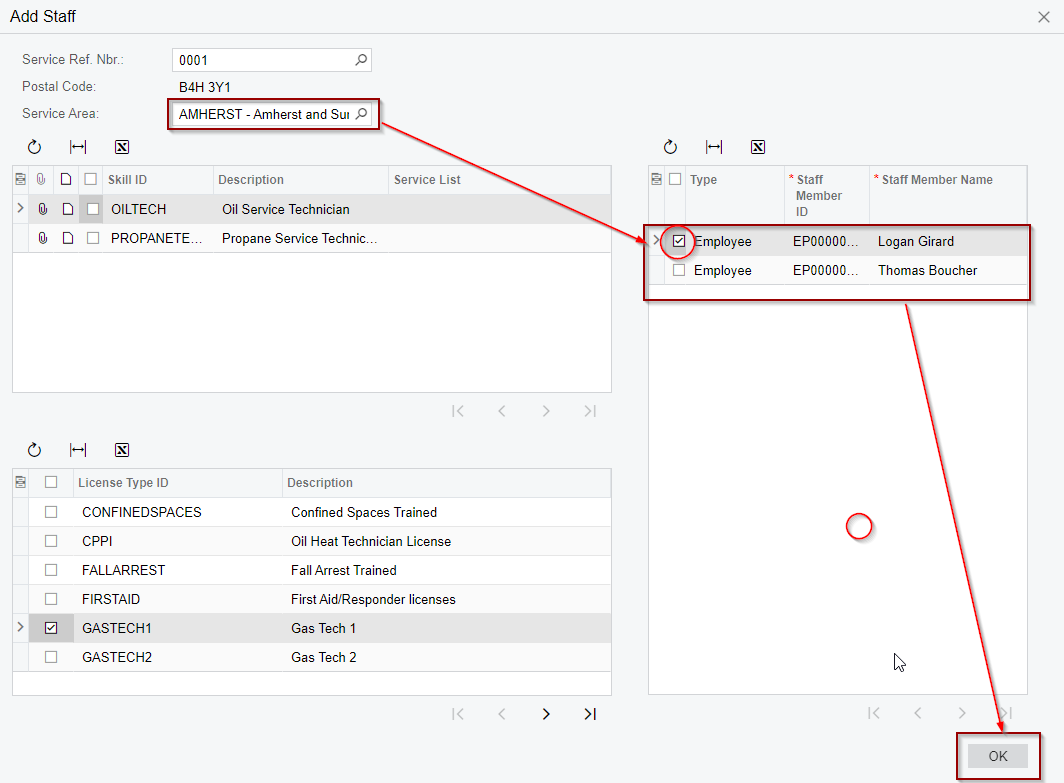Viewport: 1064px width, 783px height.
Task: Go to the next page of license types
Action: (546, 714)
